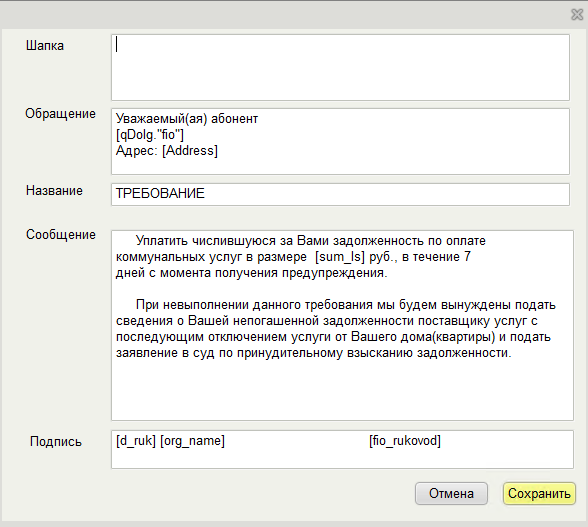Click inside the Обращение text area
588x527 pixels.
coord(340,141)
